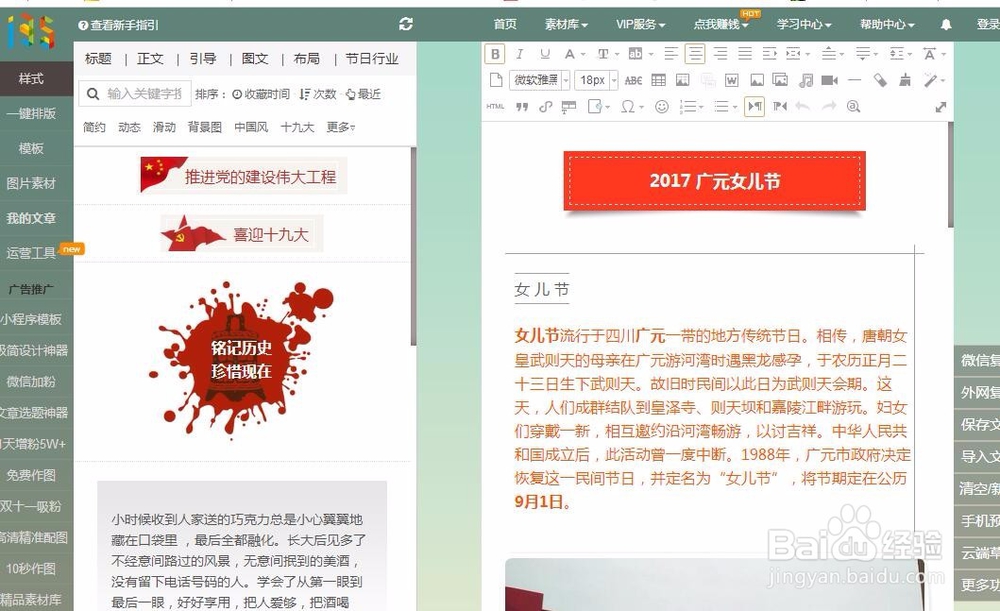
Task: Align text to the left
Action: pyautogui.click(x=671, y=54)
